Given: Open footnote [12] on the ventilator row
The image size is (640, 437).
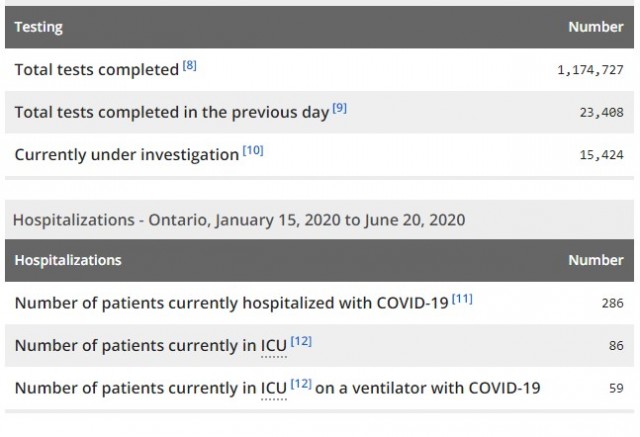Looking at the screenshot, I should [x=301, y=384].
